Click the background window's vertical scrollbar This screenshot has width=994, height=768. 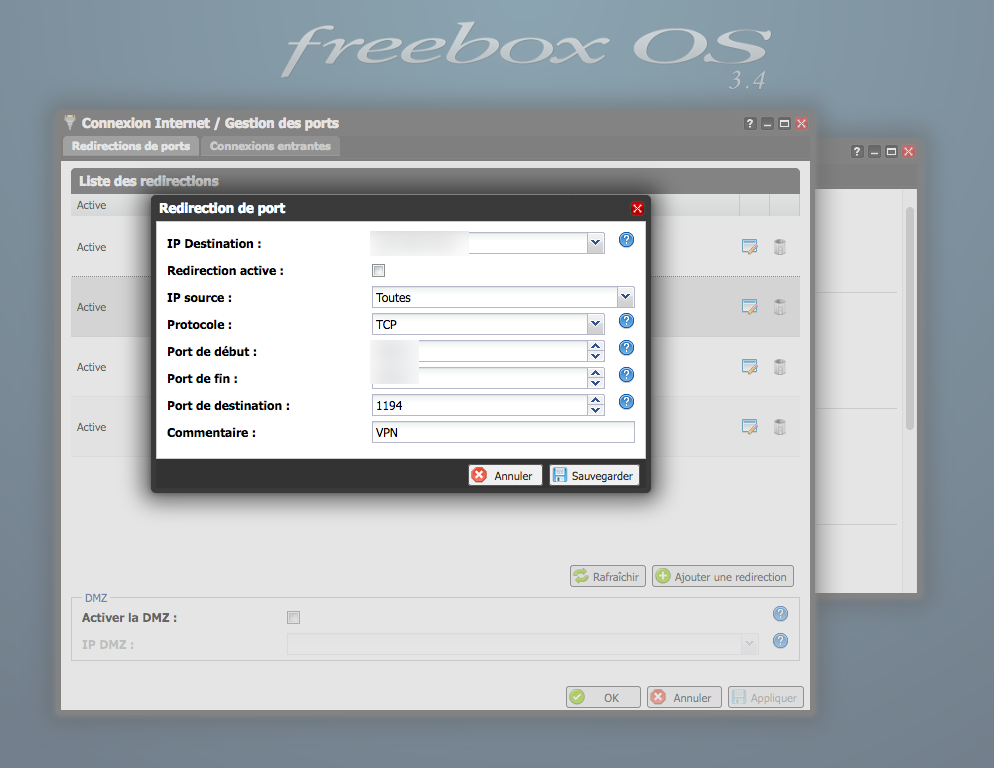(x=910, y=320)
